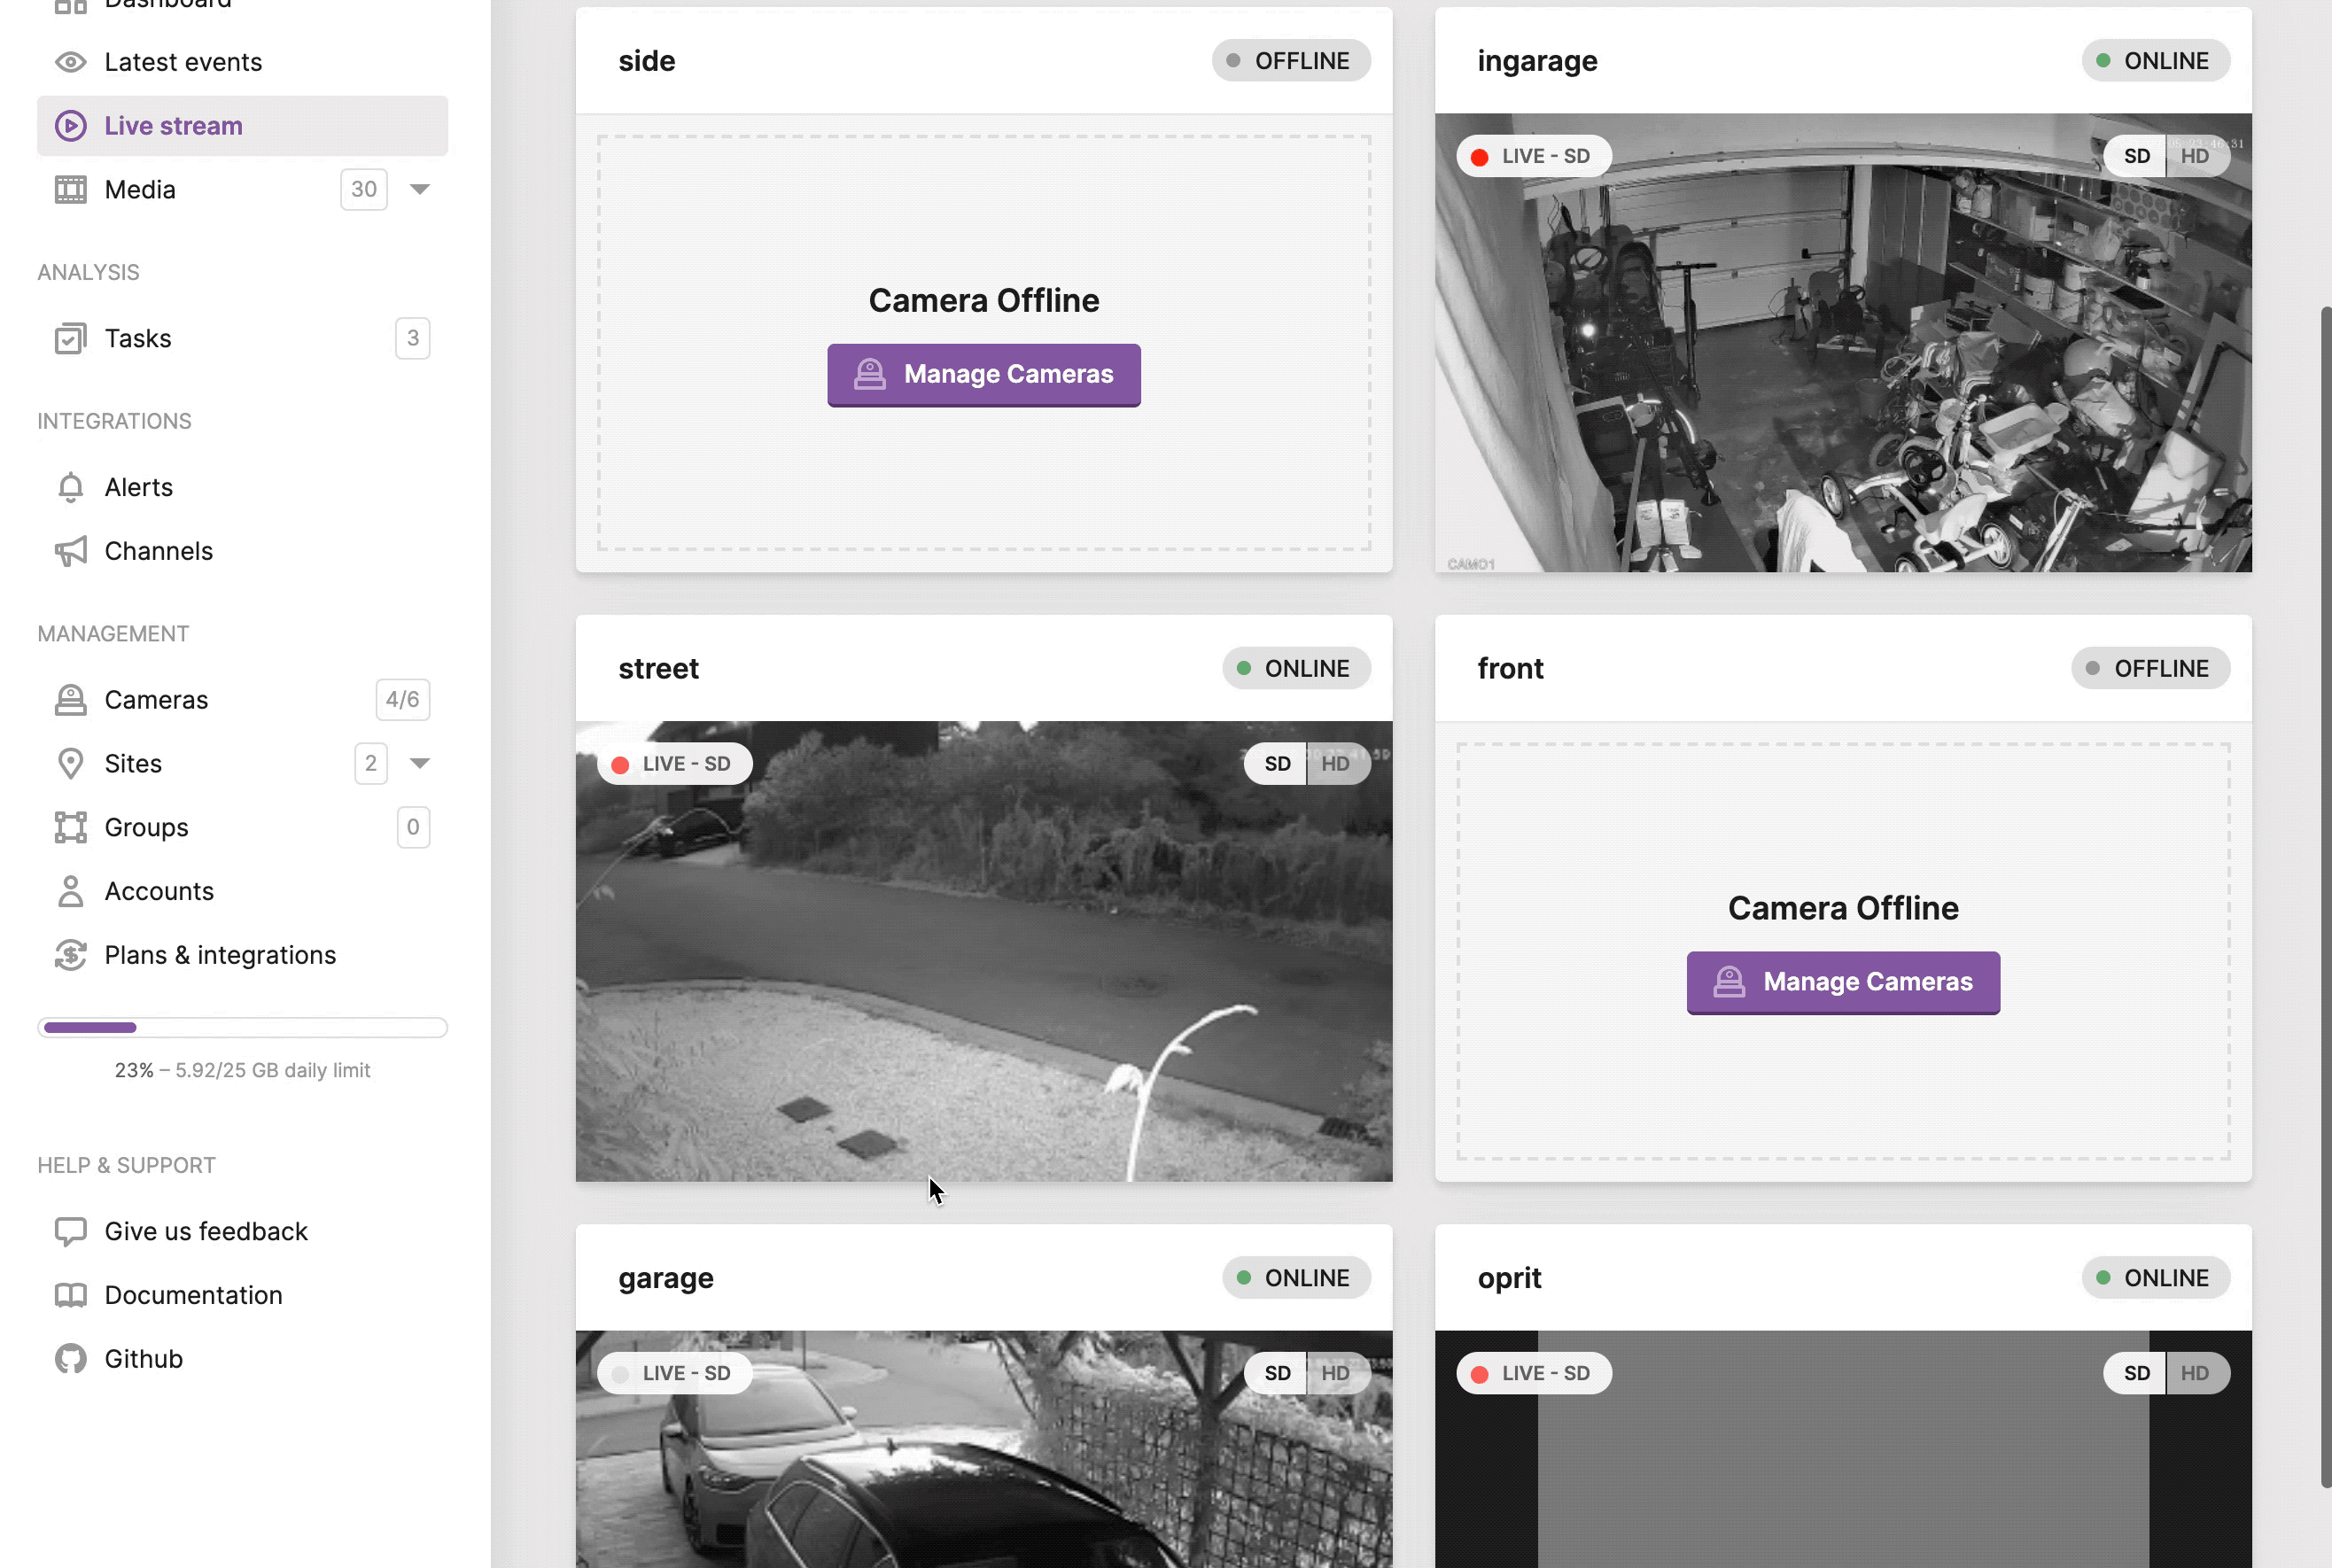2332x1568 pixels.
Task: Click the Sites location pin icon
Action: (x=68, y=763)
